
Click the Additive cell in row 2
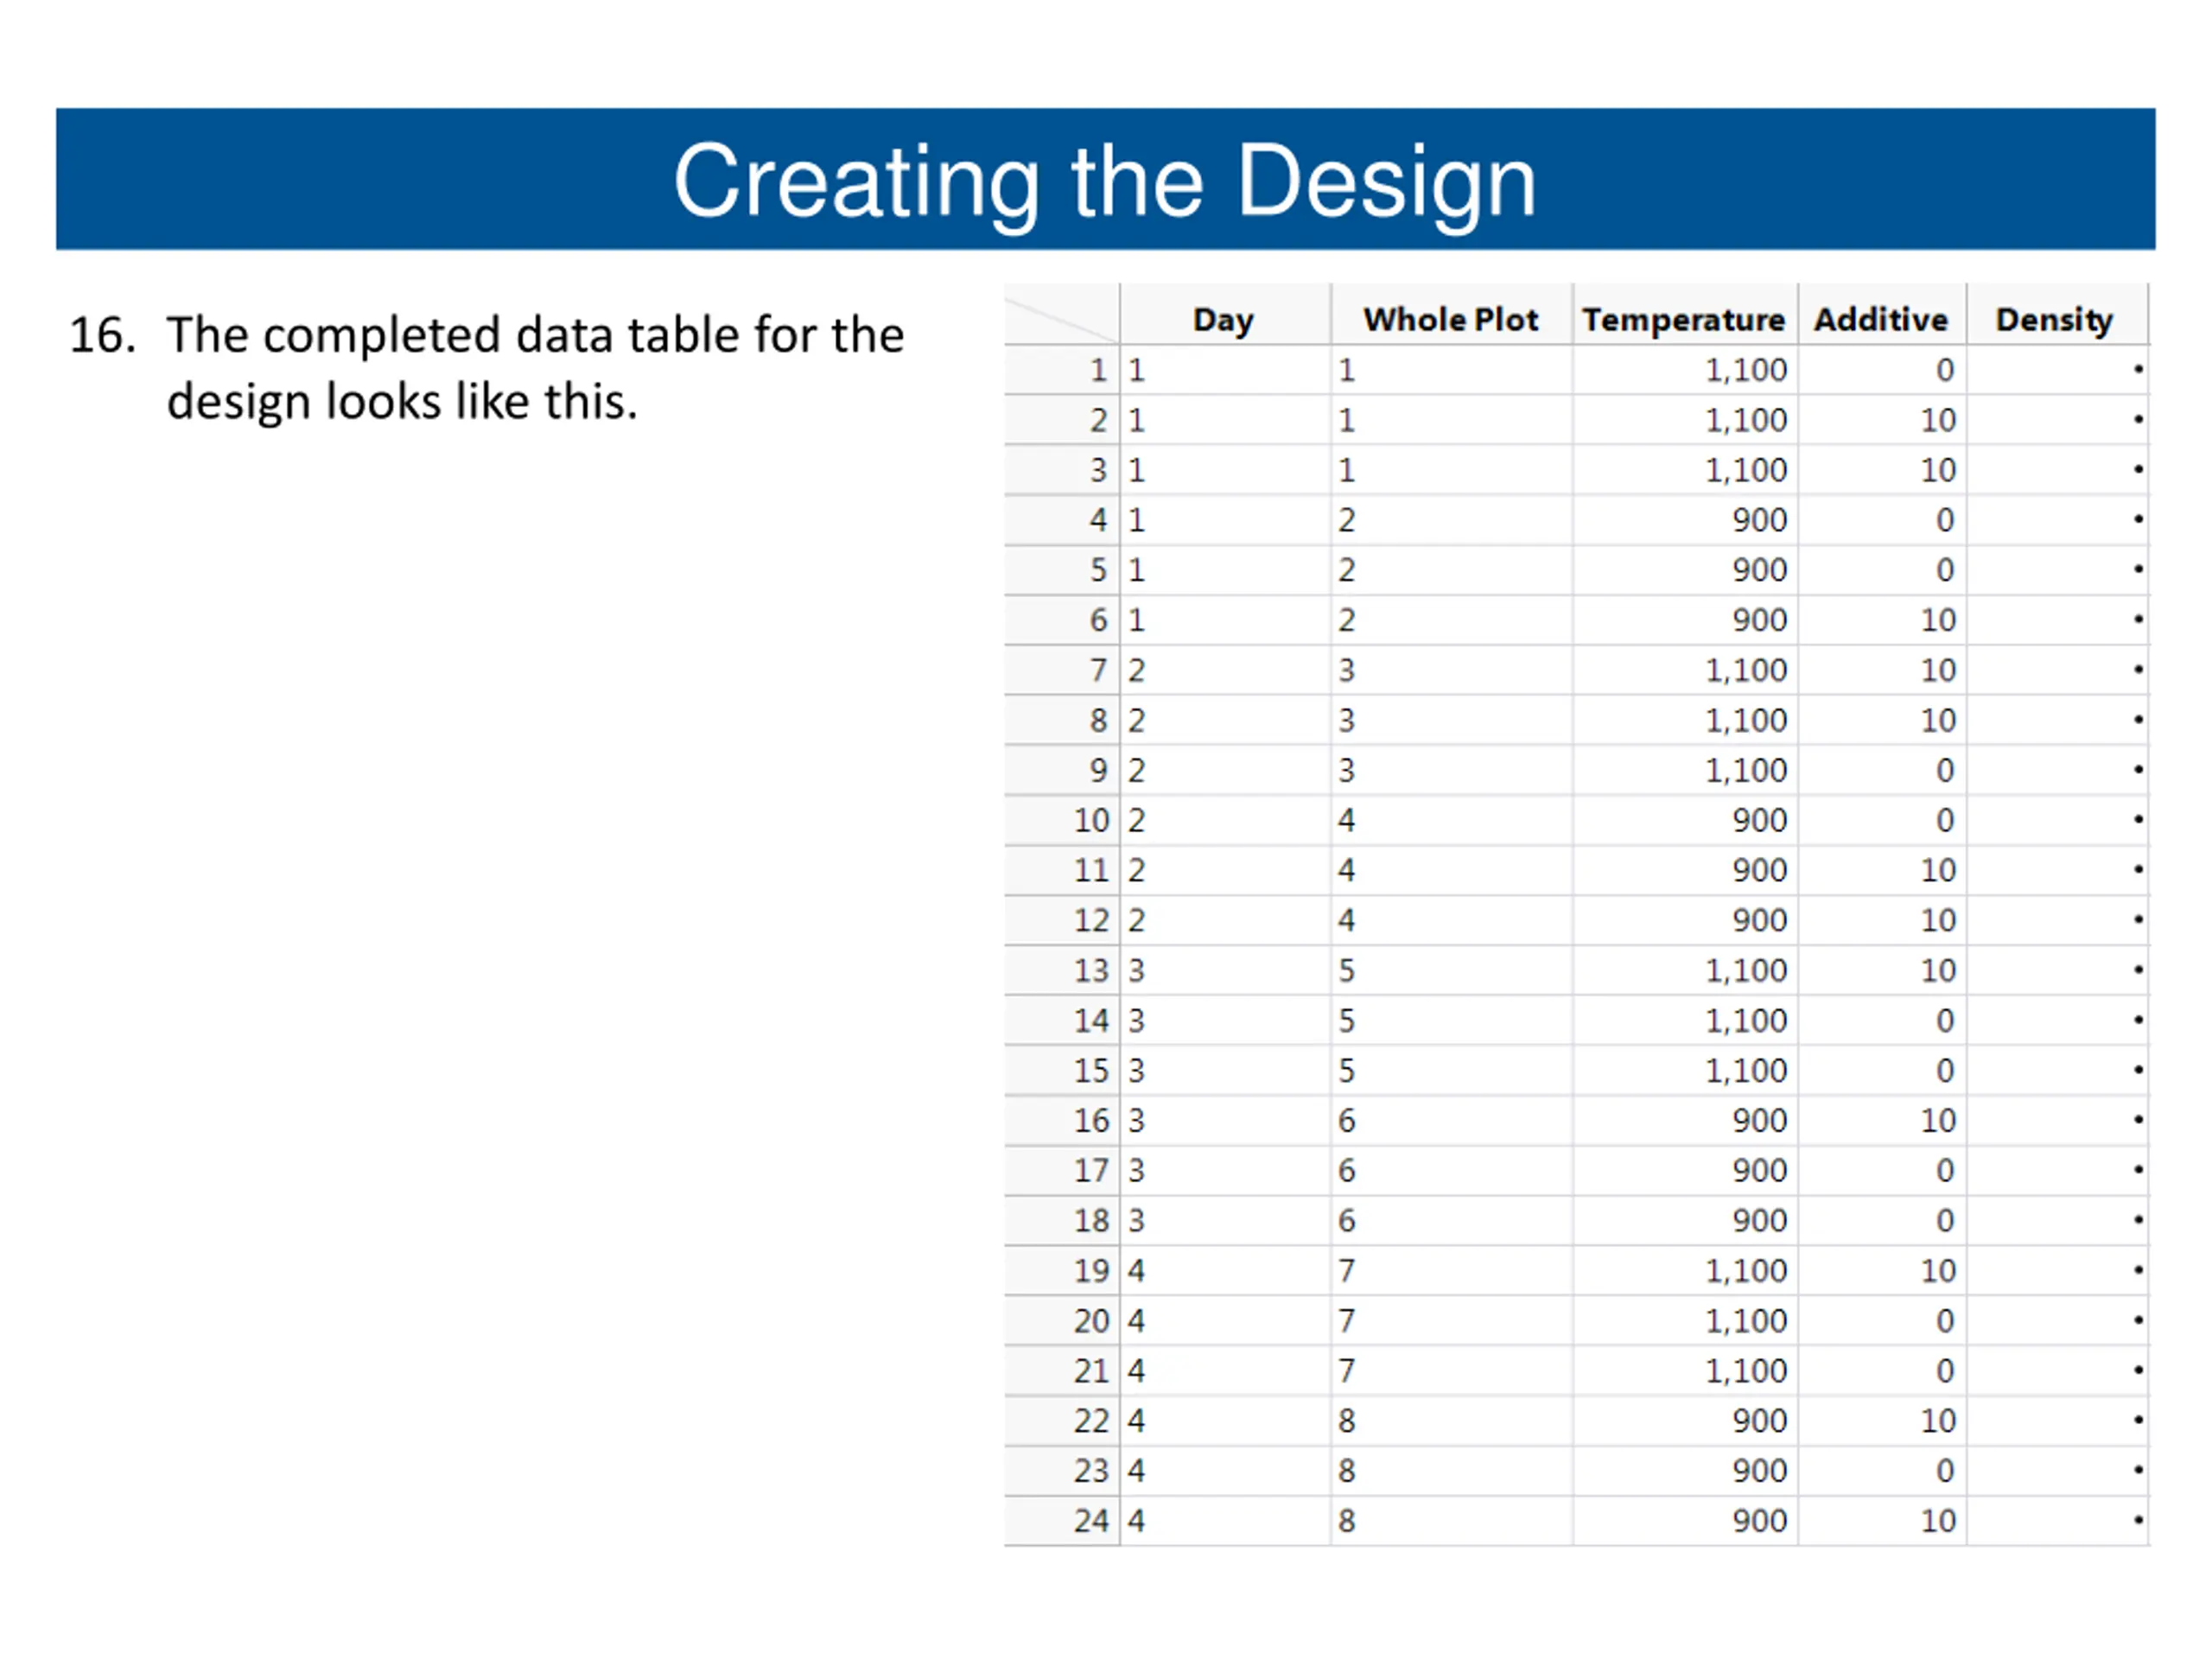pyautogui.click(x=1881, y=420)
